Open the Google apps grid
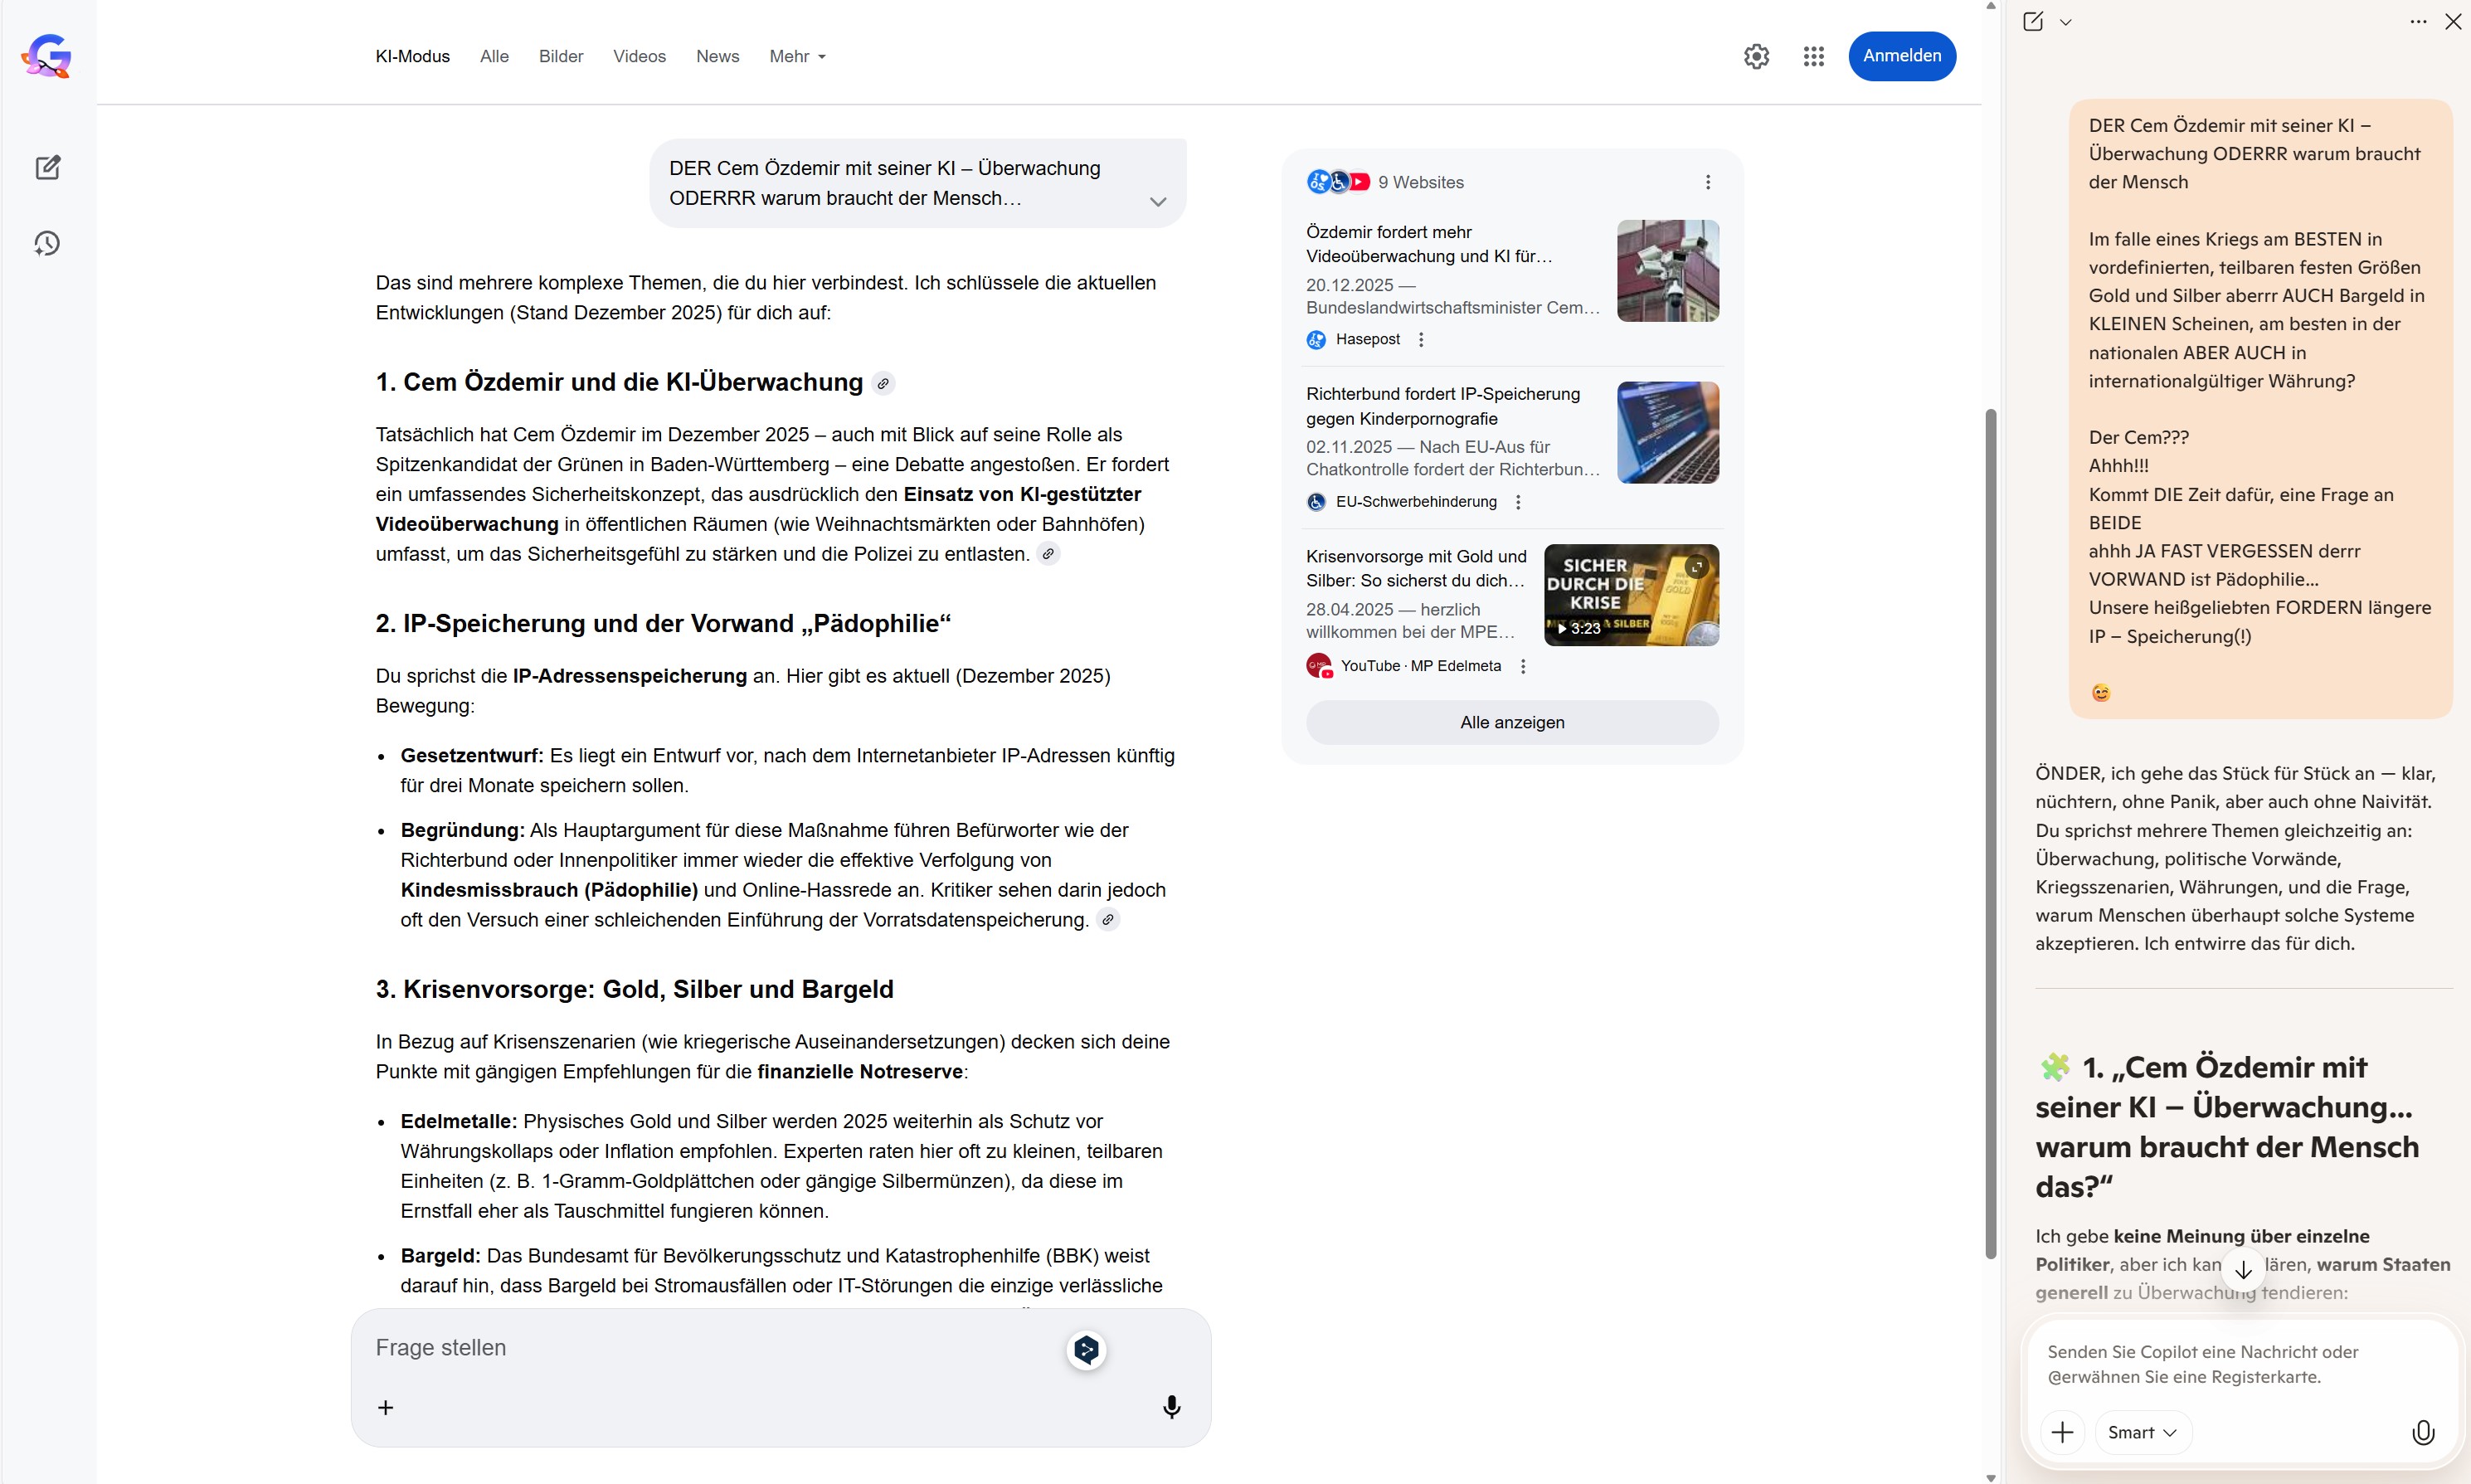2471x1484 pixels. click(1813, 56)
